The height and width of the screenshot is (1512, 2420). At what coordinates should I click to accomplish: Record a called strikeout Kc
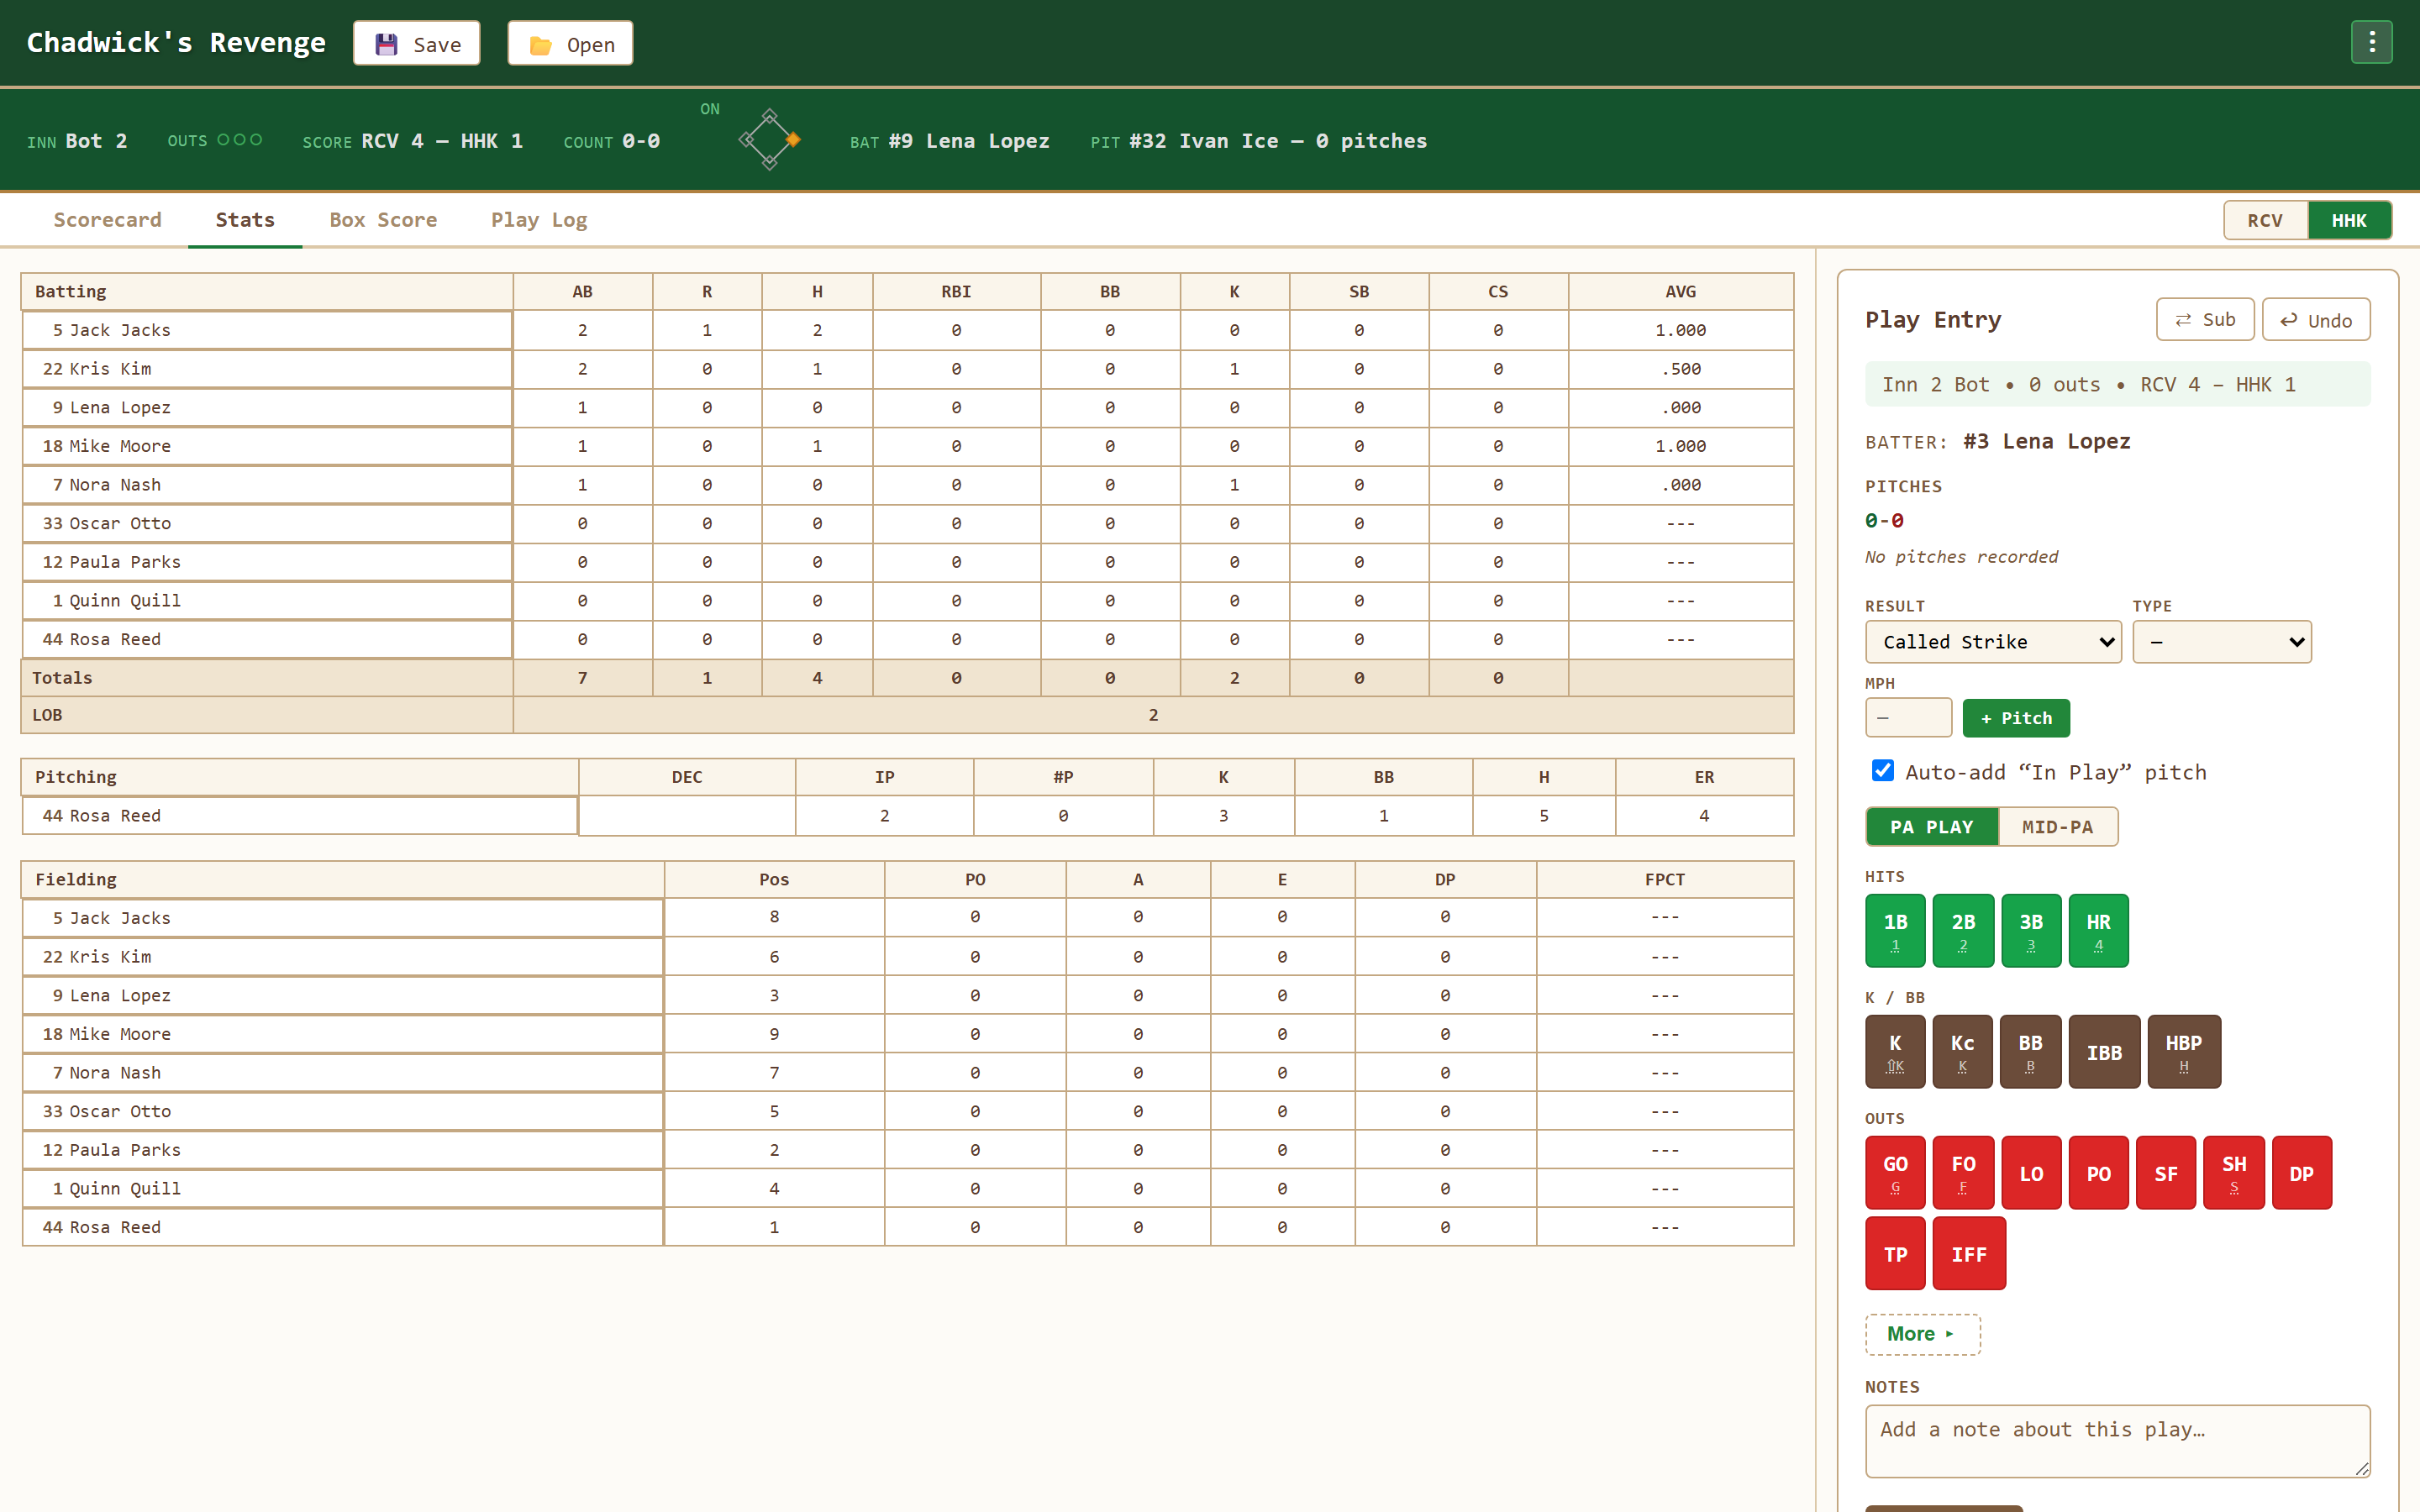pyautogui.click(x=1962, y=1051)
